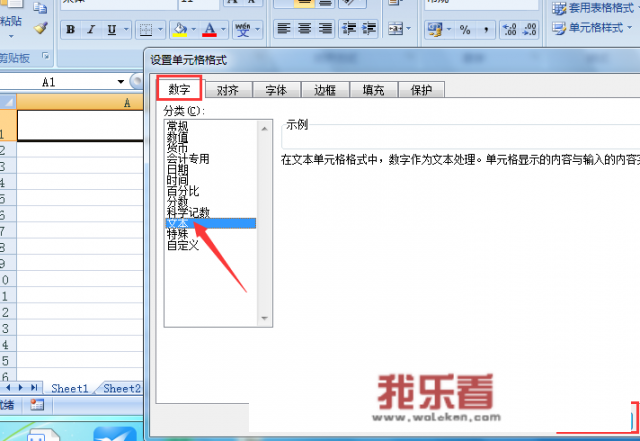Click category list scroll-down arrow
This screenshot has width=640, height=441.
(x=264, y=318)
